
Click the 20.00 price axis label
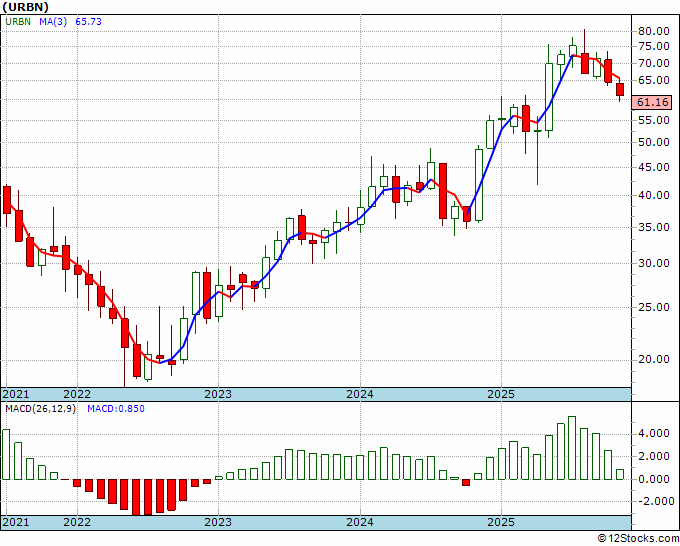(x=654, y=360)
